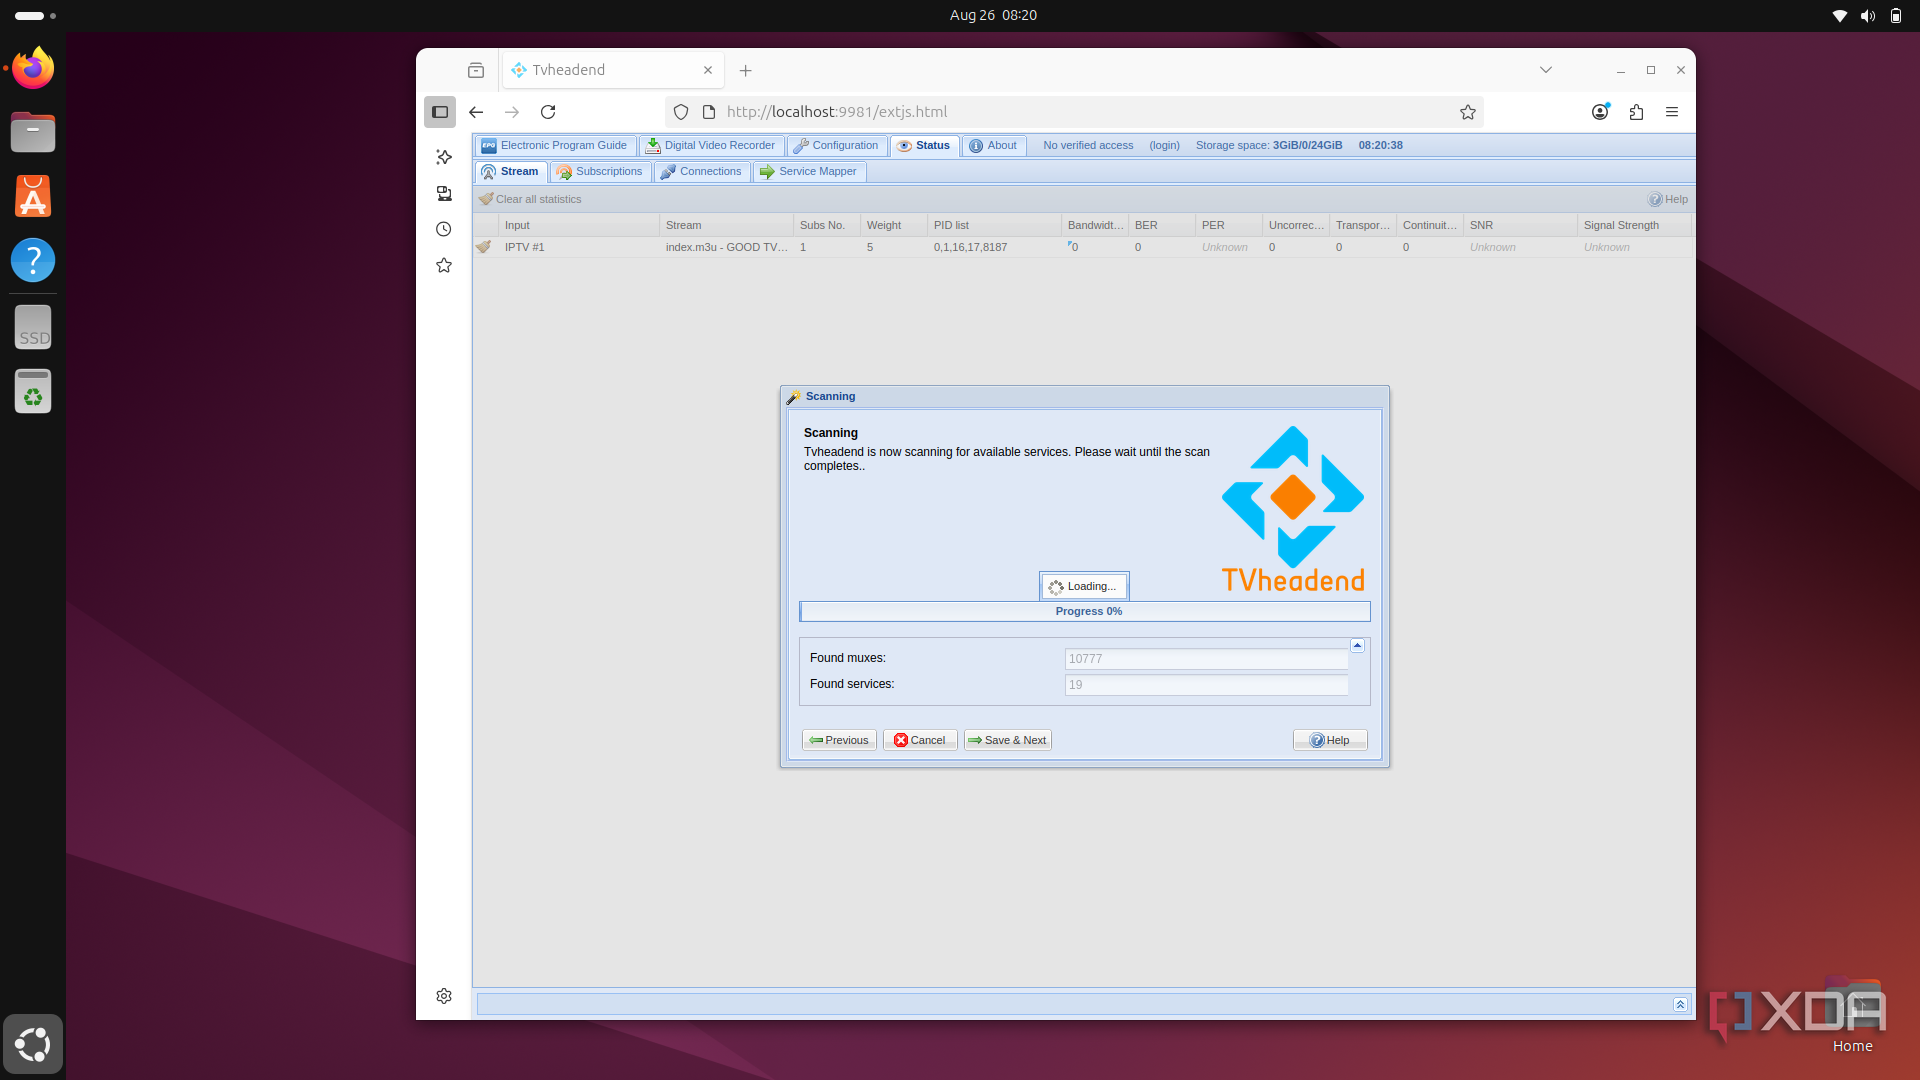Open synced tabs sidebar icon

pyautogui.click(x=444, y=193)
